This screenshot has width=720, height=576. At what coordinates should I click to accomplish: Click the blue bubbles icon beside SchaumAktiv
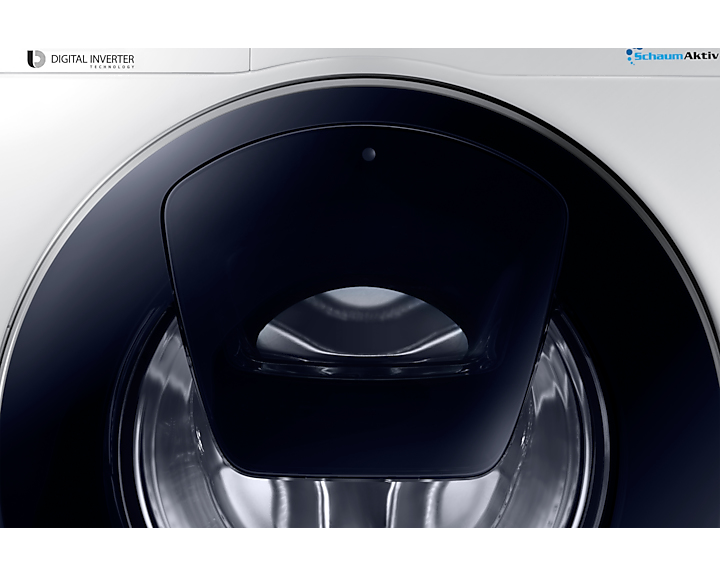(x=630, y=53)
